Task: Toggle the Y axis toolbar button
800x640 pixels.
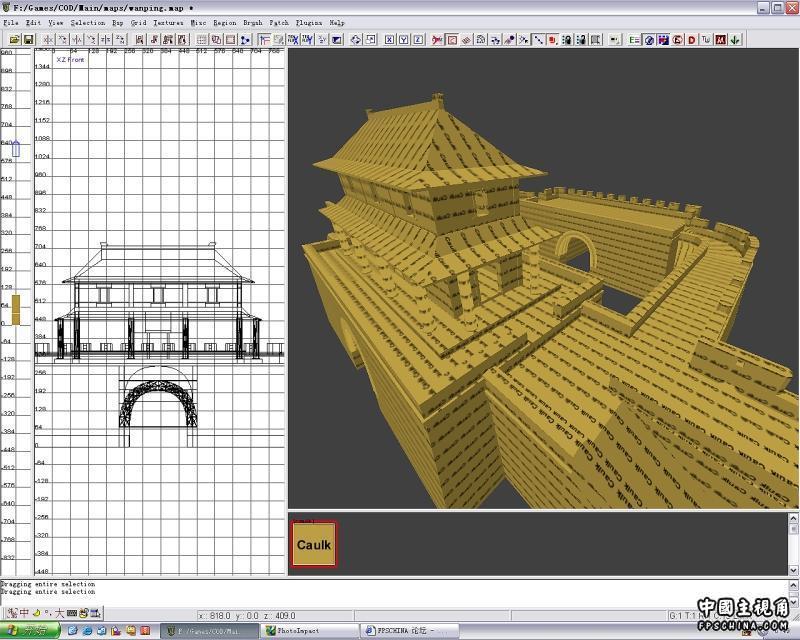Action: click(403, 40)
